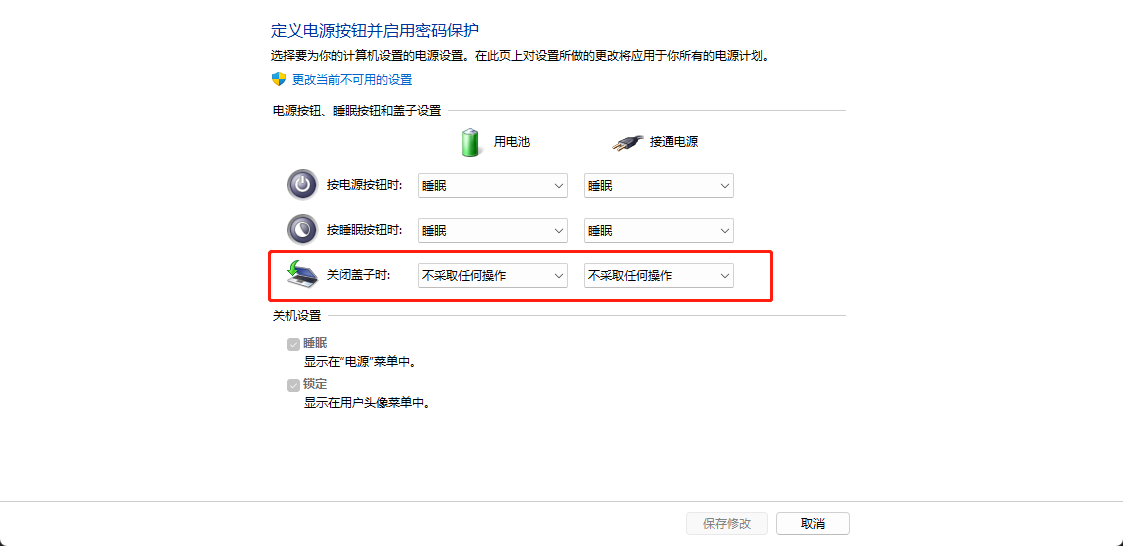
Task: Expand sleep button battery dropdown
Action: point(493,231)
